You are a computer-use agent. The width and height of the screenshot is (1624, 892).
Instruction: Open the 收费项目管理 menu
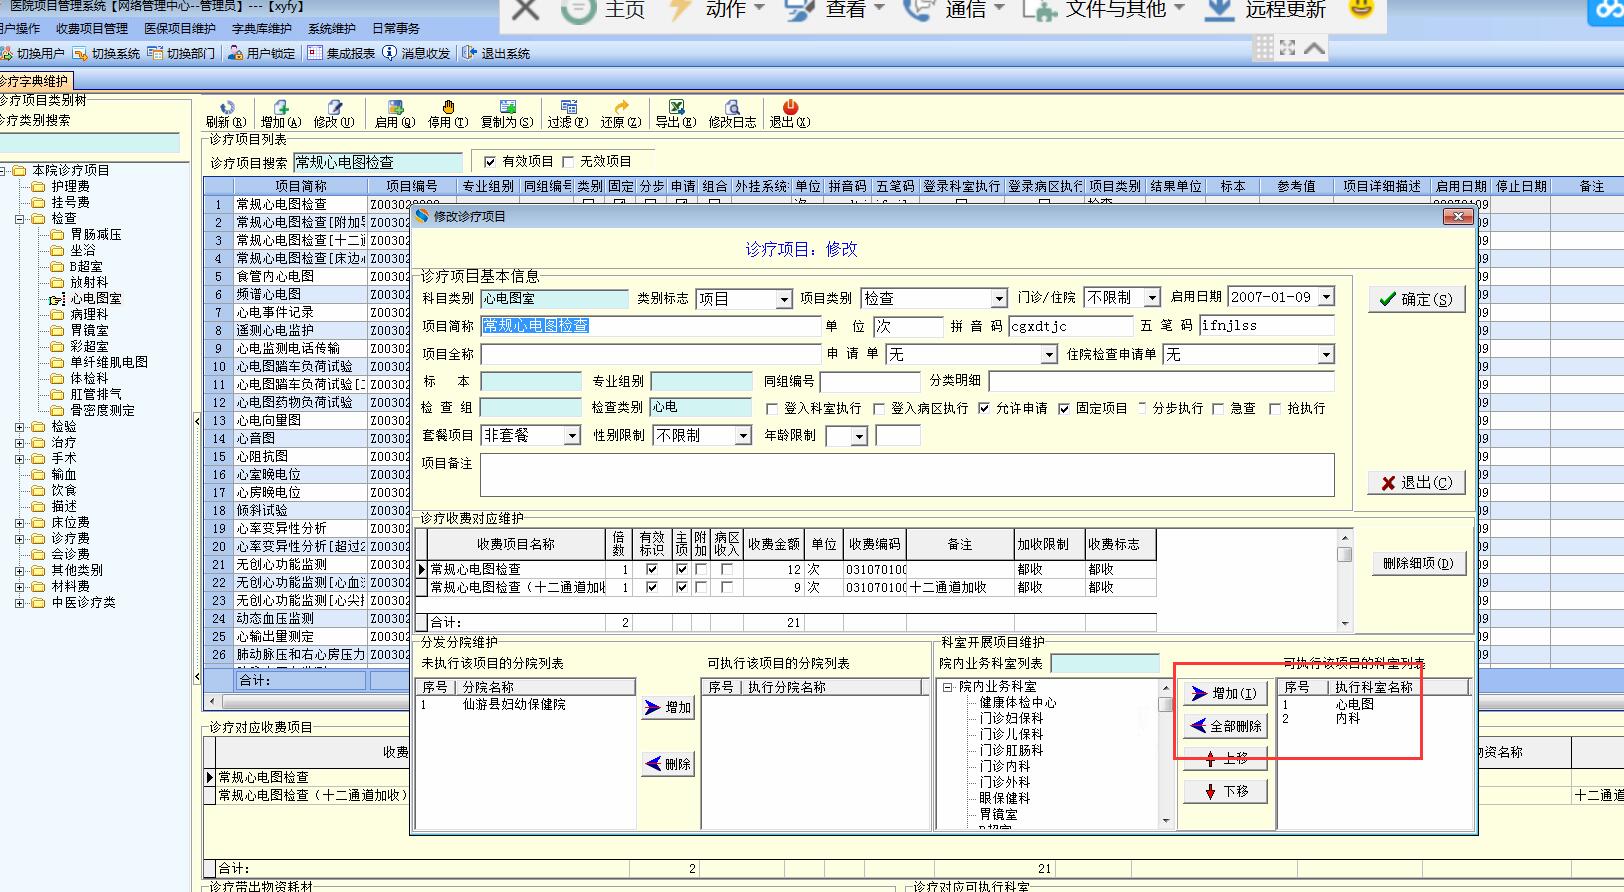92,29
